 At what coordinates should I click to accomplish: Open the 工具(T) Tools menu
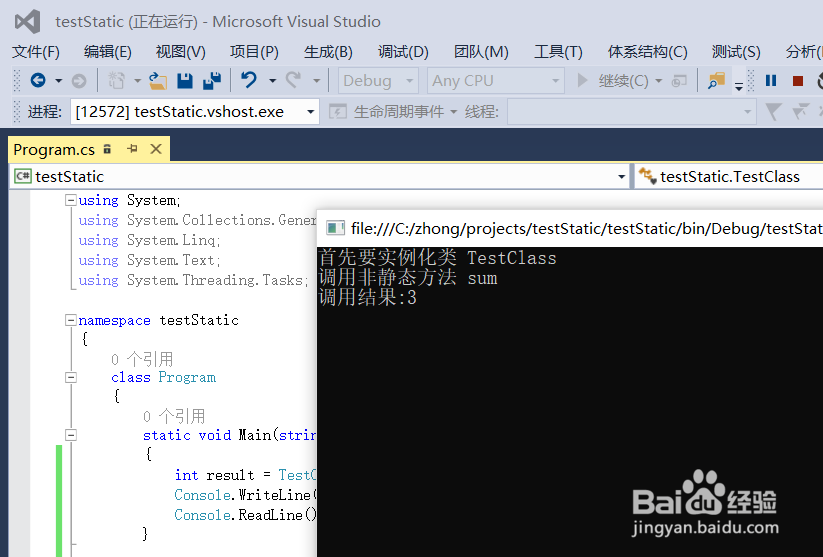click(558, 51)
